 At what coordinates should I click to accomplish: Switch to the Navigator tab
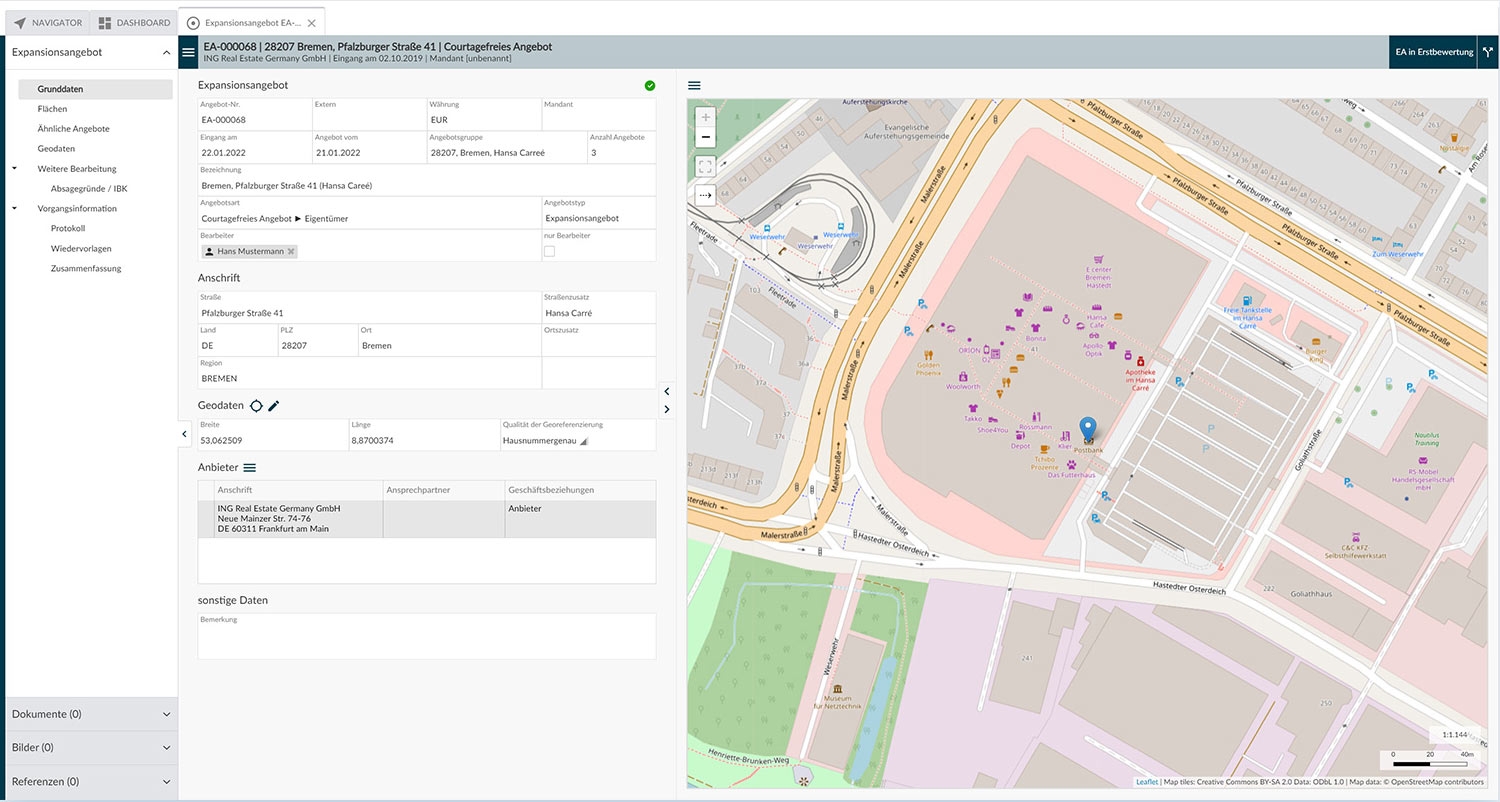point(48,23)
